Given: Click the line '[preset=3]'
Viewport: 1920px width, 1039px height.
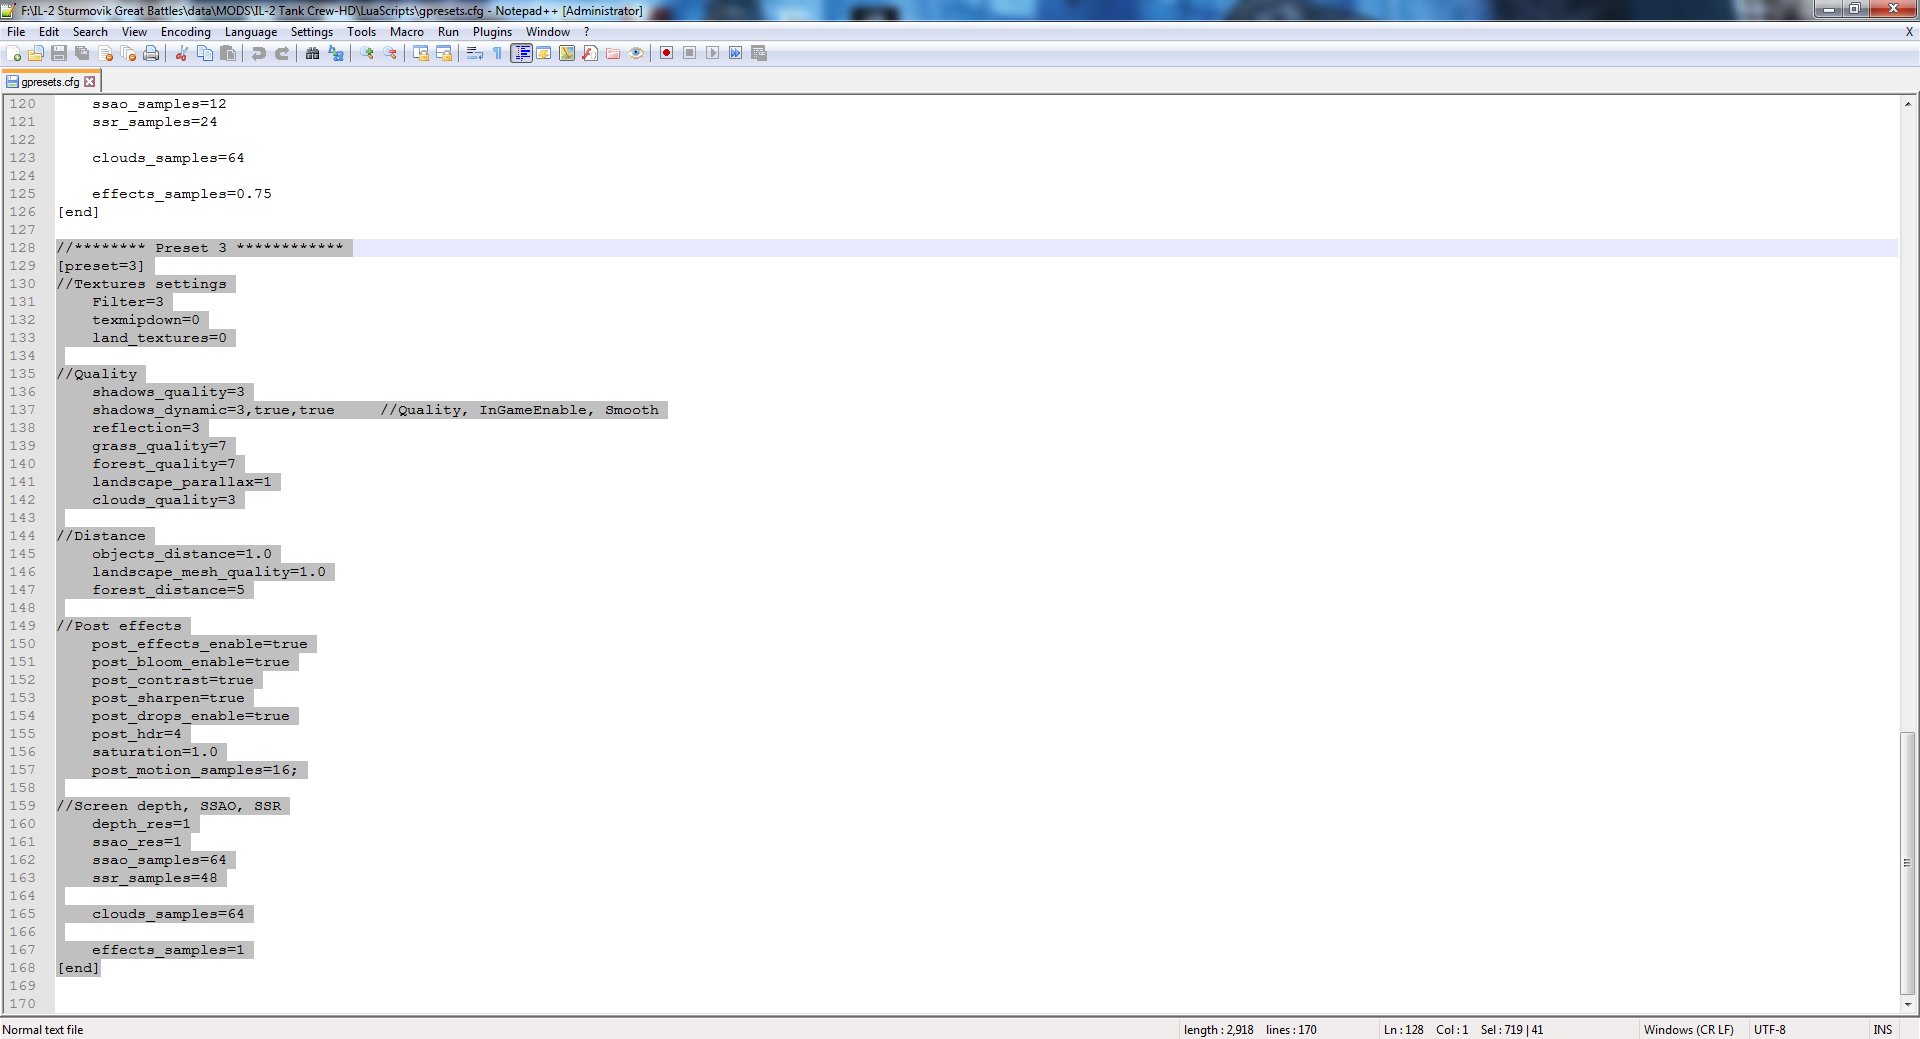Looking at the screenshot, I should click(x=101, y=266).
